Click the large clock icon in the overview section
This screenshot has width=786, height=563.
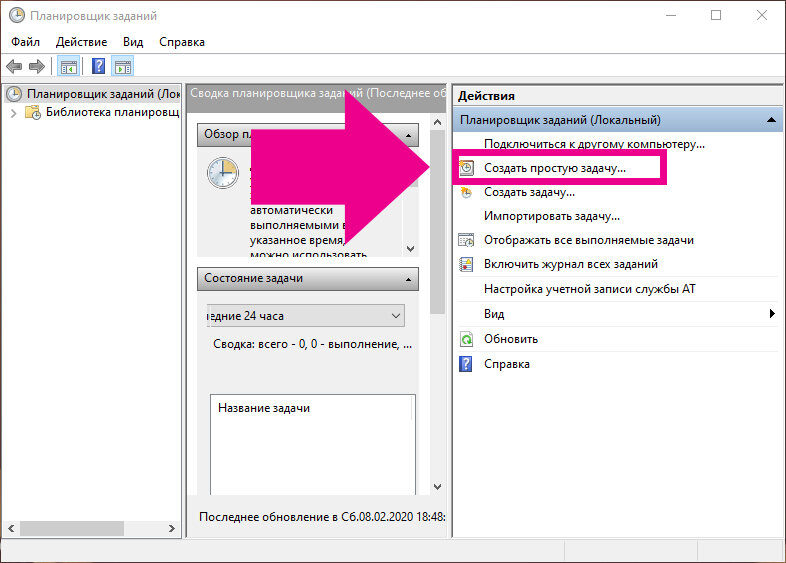(223, 173)
